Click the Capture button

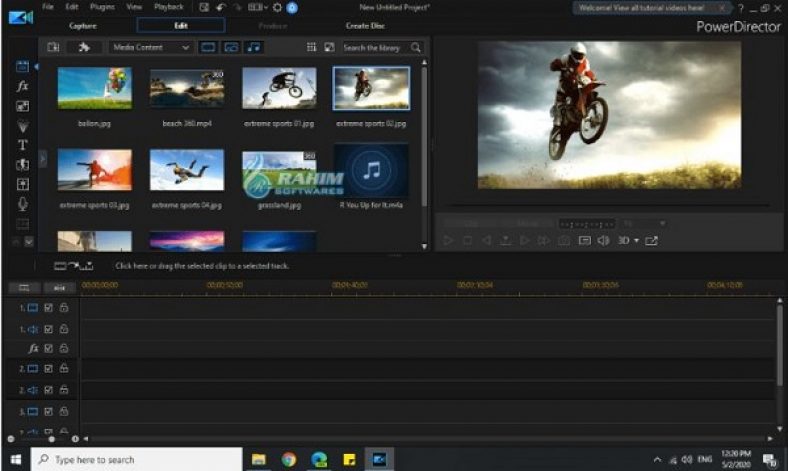(x=83, y=25)
